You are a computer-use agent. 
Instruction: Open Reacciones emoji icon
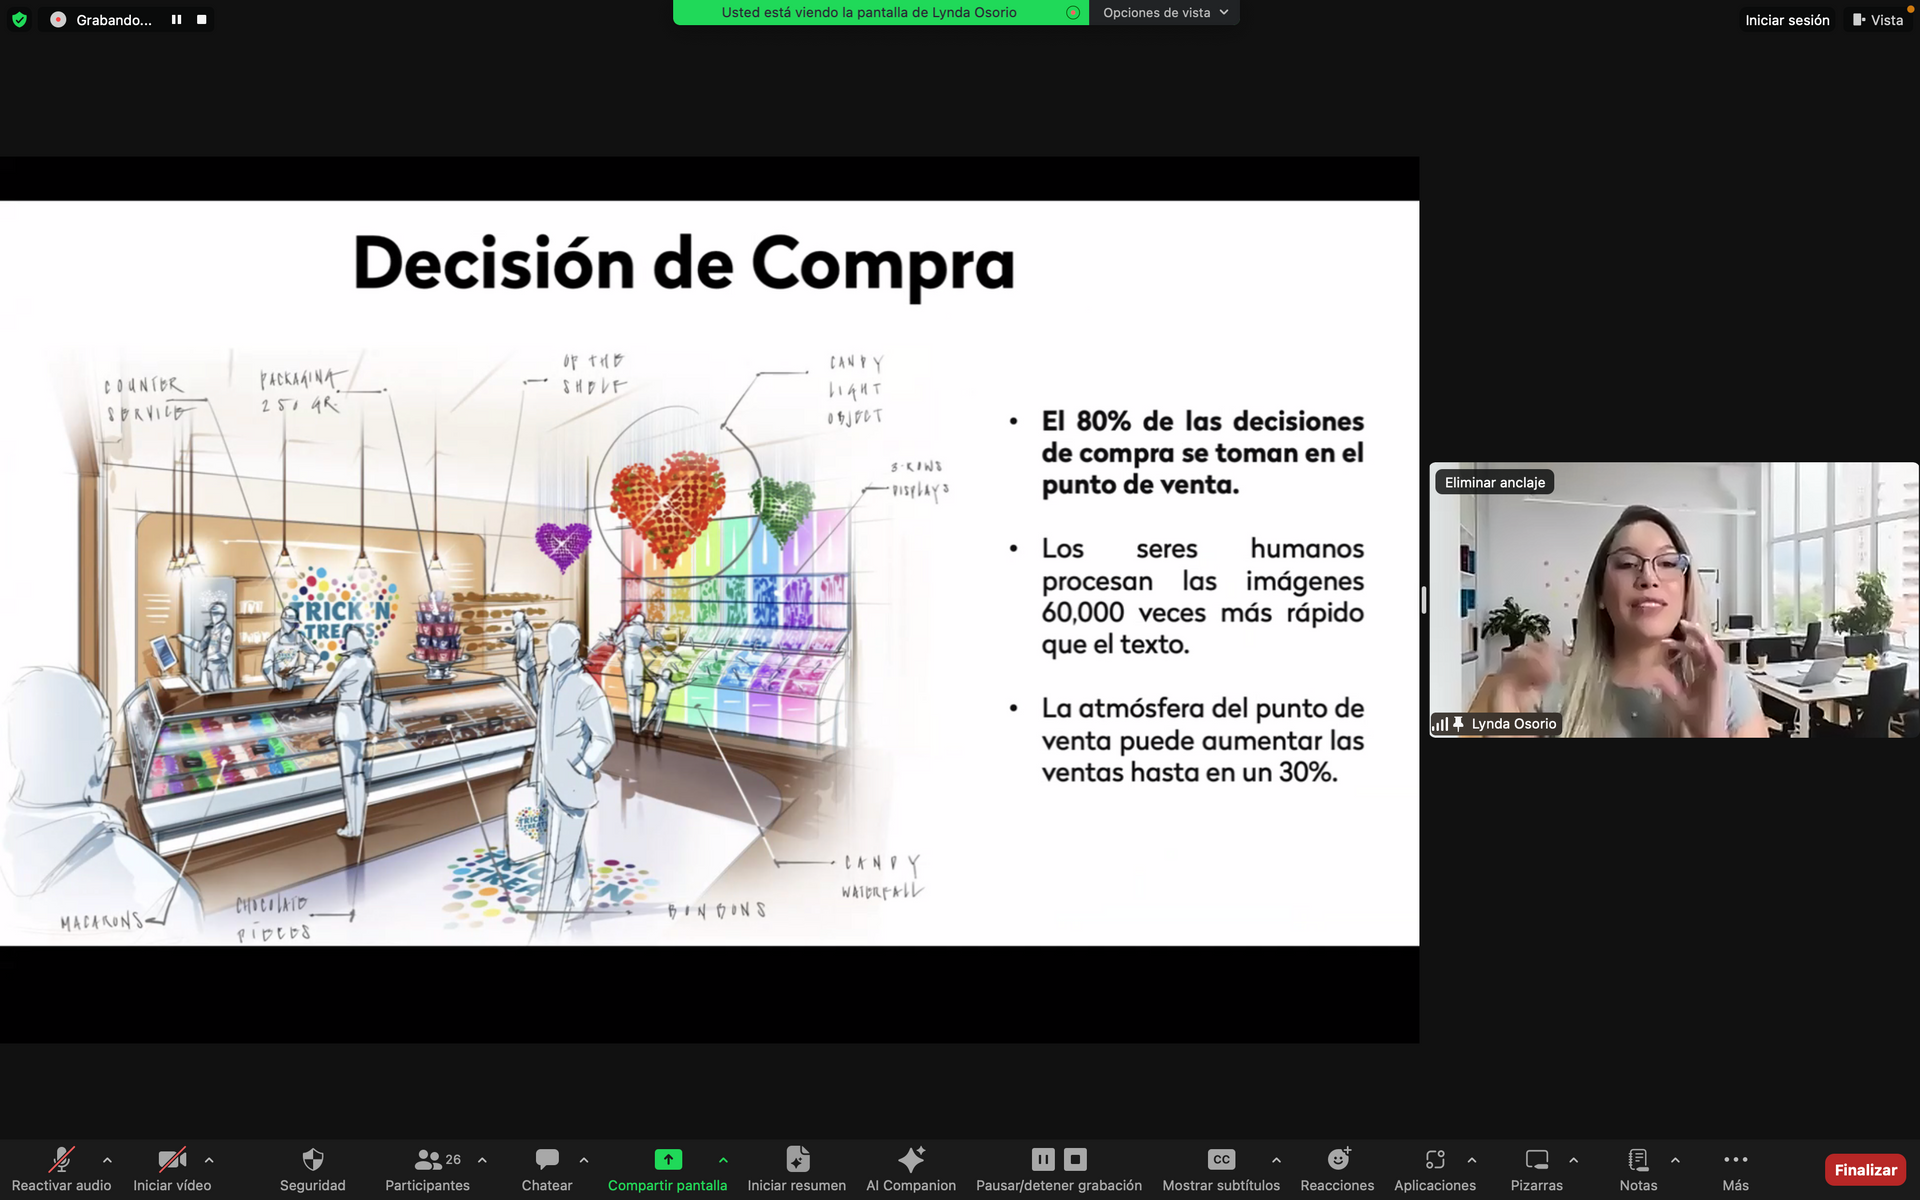(1337, 1160)
